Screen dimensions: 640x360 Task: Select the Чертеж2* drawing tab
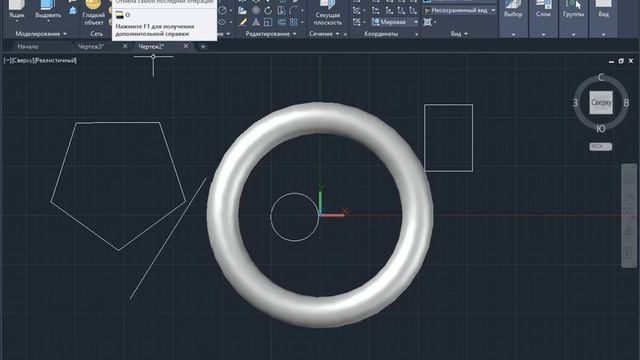151,47
